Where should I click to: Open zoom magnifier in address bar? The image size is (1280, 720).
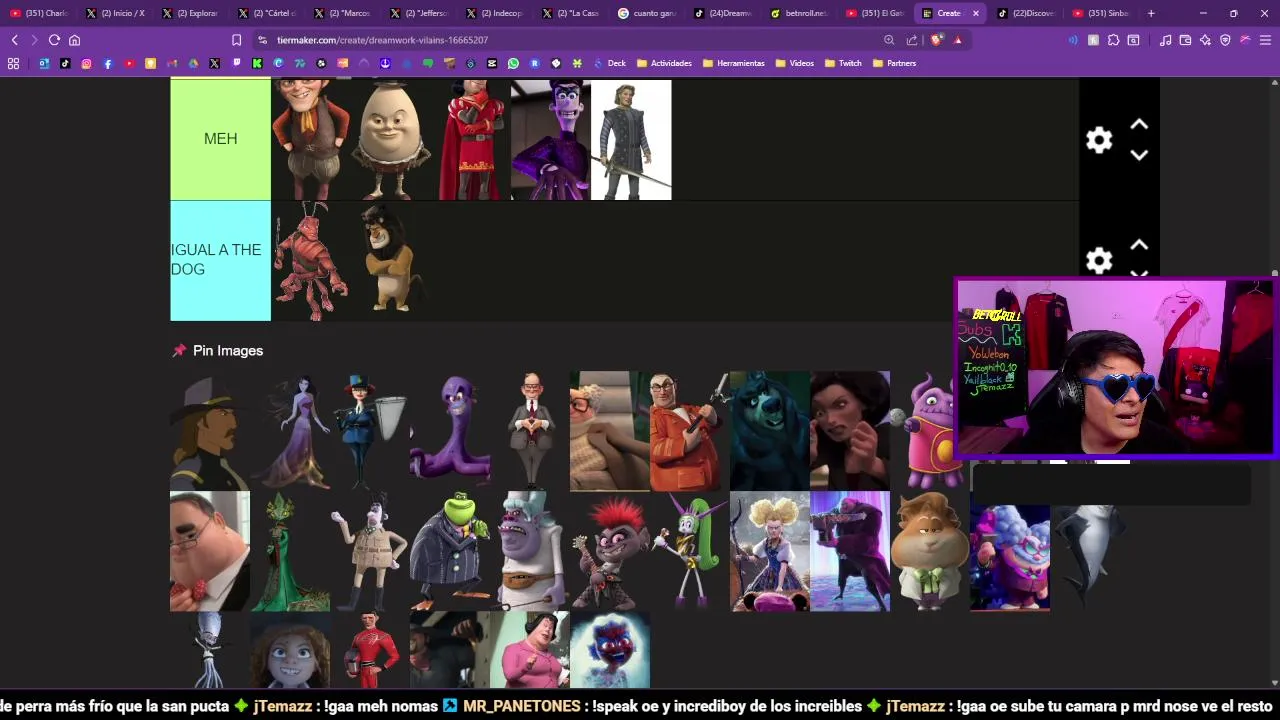tap(889, 40)
